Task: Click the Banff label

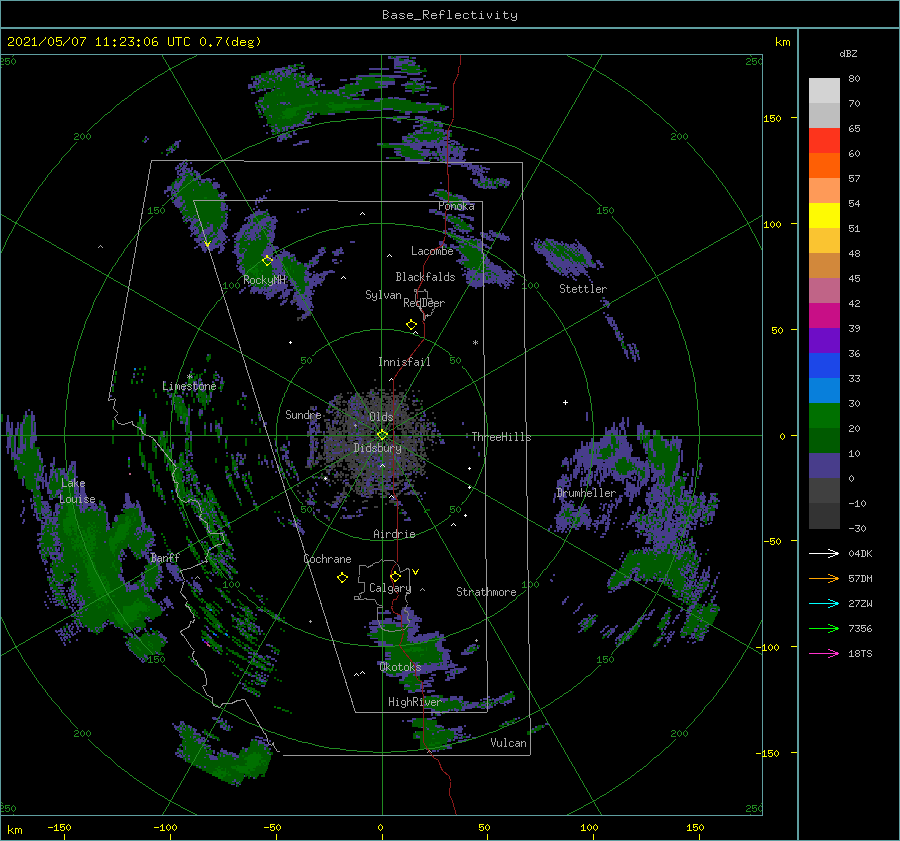Action: [x=165, y=558]
